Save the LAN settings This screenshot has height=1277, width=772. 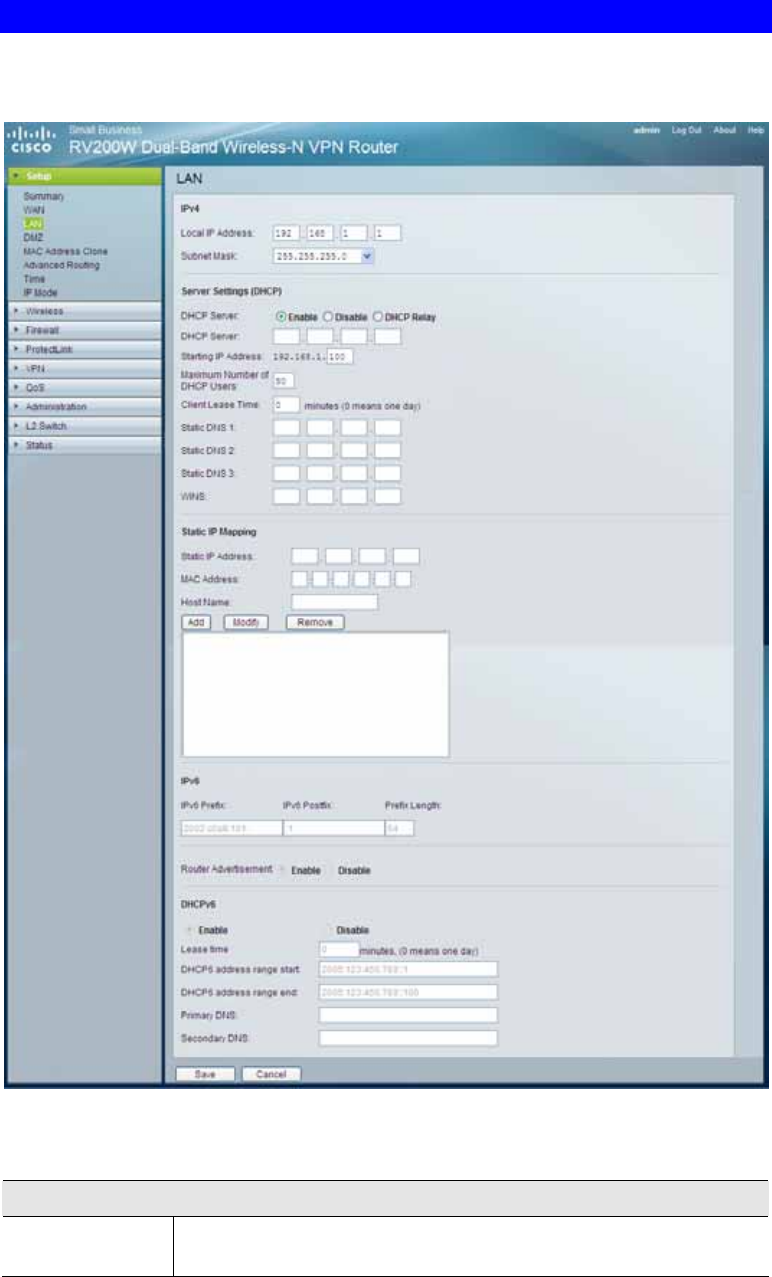coord(204,1074)
